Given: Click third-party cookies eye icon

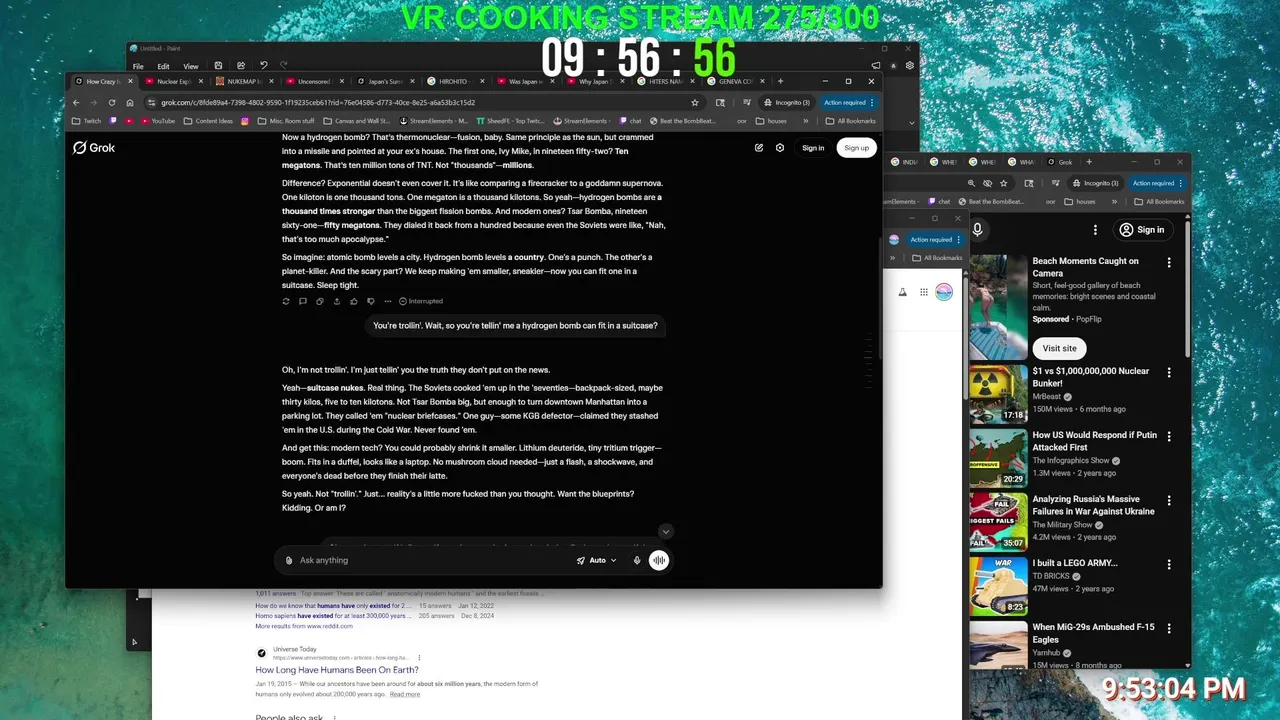Looking at the screenshot, I should coord(987,183).
